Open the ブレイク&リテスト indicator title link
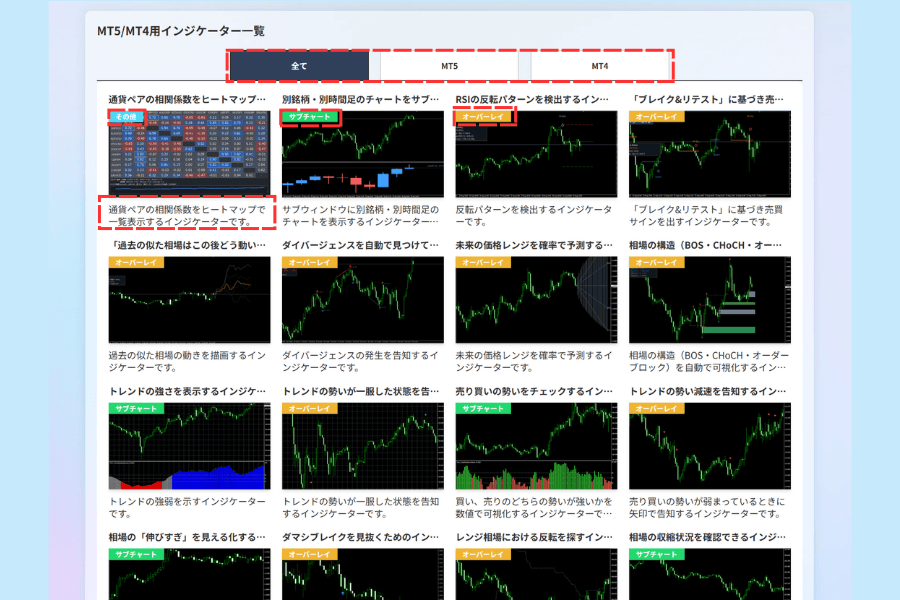 point(706,99)
